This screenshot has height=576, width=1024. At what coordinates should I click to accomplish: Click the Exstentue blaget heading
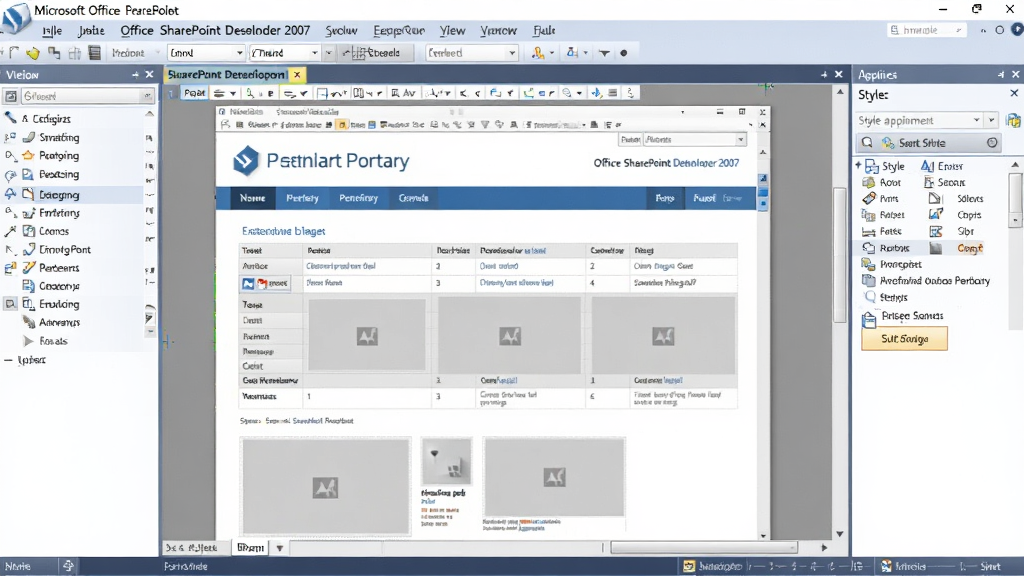click(x=283, y=231)
